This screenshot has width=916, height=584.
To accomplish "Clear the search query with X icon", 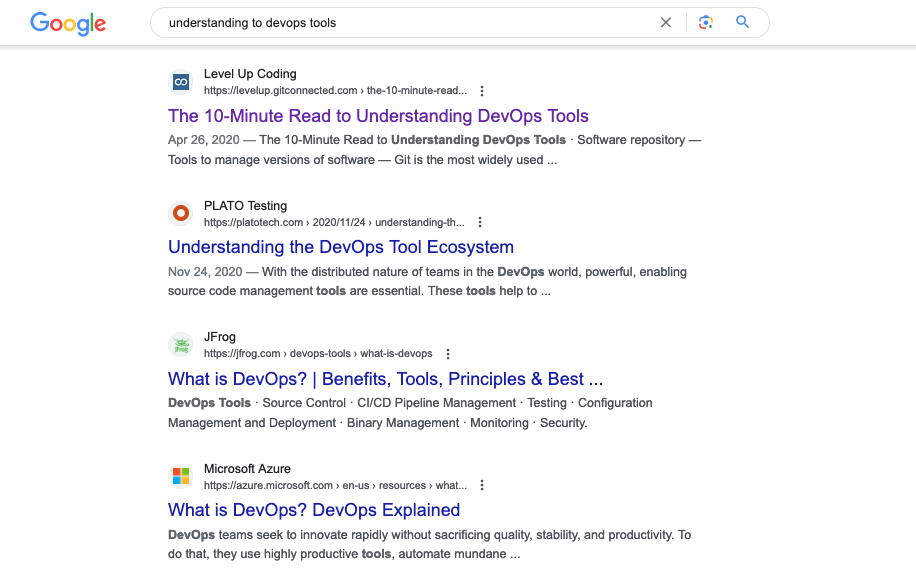I will tap(666, 23).
